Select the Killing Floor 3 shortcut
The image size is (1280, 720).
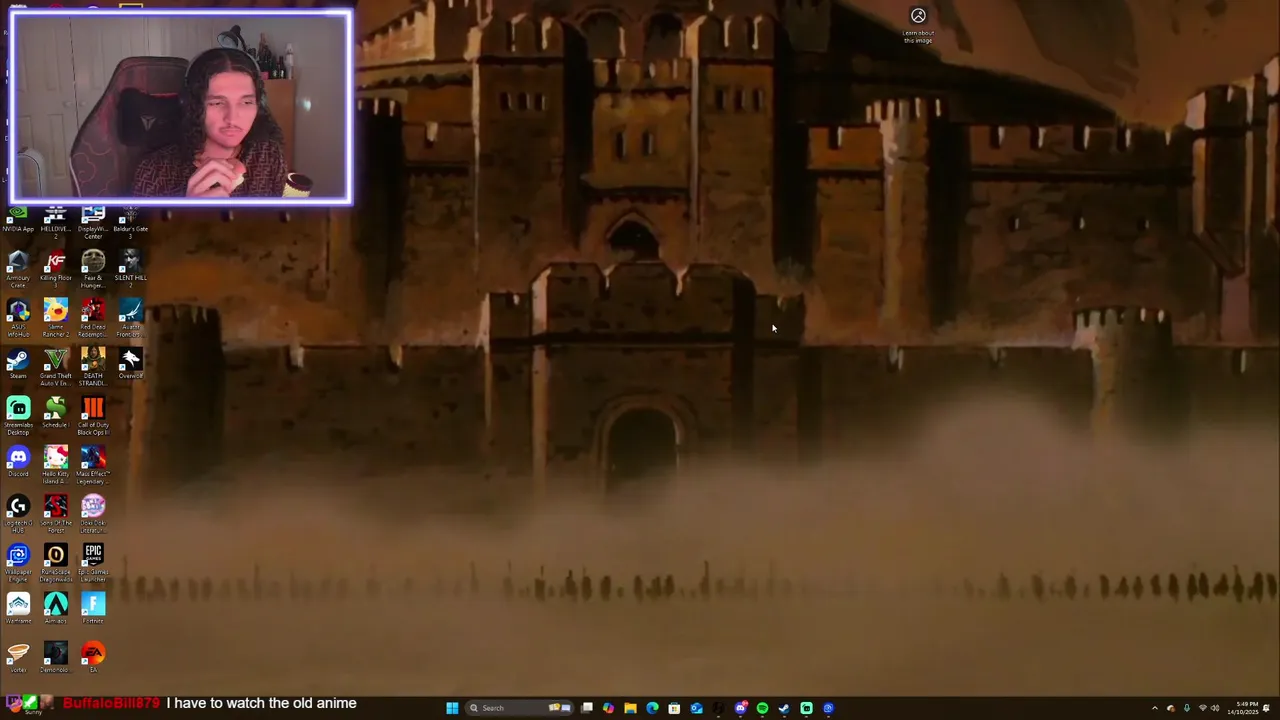tap(55, 266)
